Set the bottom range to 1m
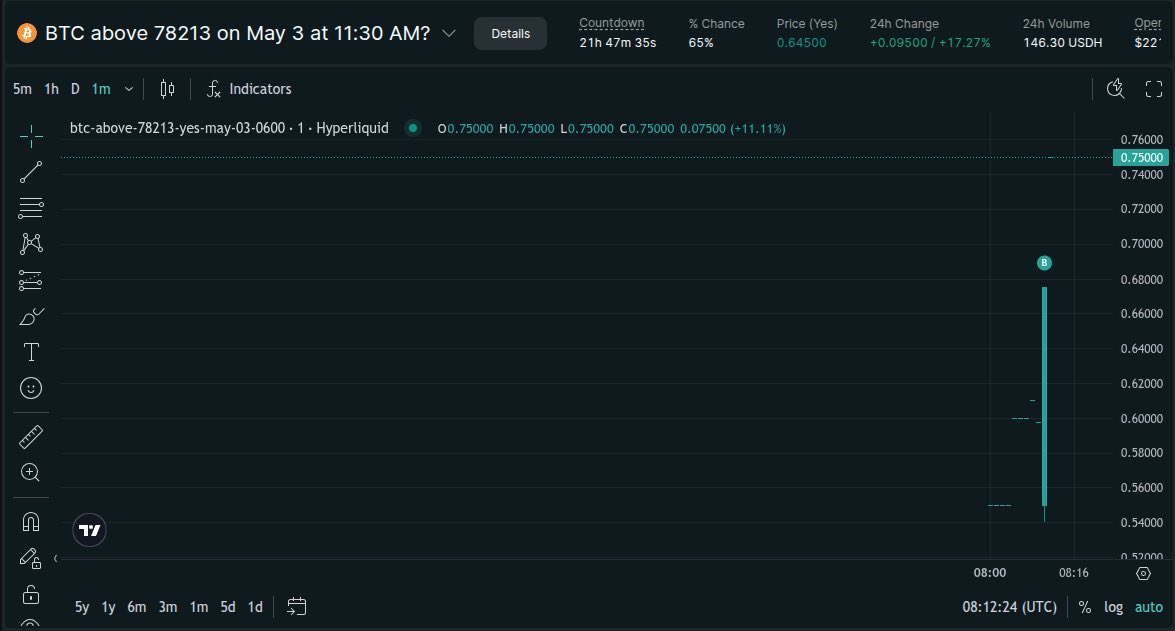Image resolution: width=1175 pixels, height=631 pixels. click(199, 607)
